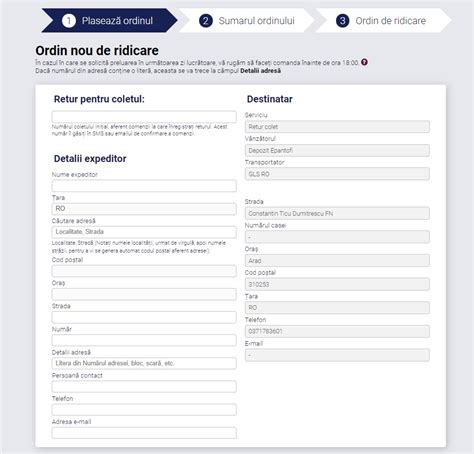This screenshot has height=454, width=474.
Task: Click the Serviciu field showing Retur colet
Action: tap(337, 127)
